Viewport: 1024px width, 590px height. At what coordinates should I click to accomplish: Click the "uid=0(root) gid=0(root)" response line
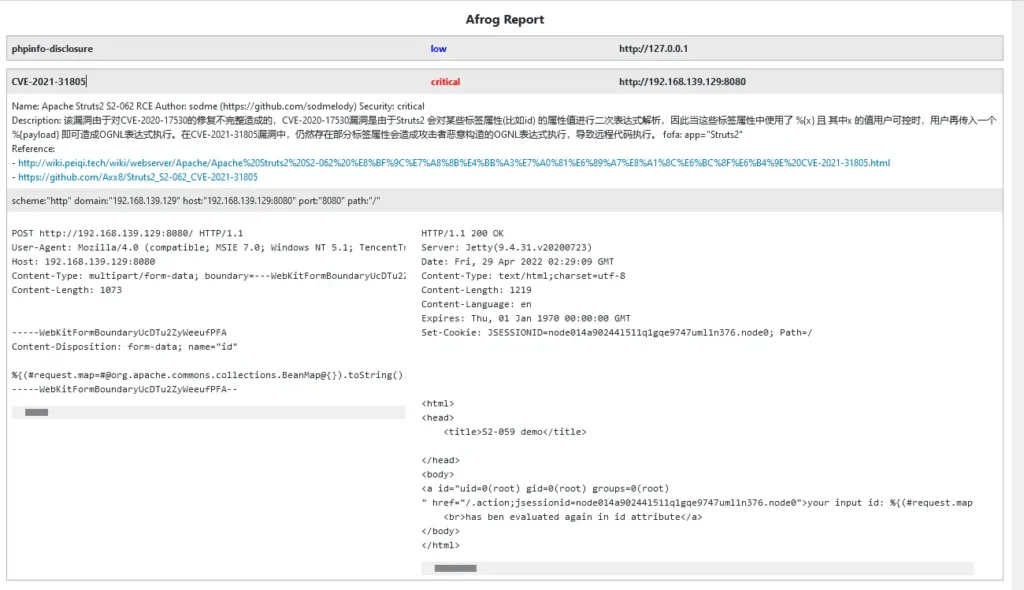click(x=545, y=489)
